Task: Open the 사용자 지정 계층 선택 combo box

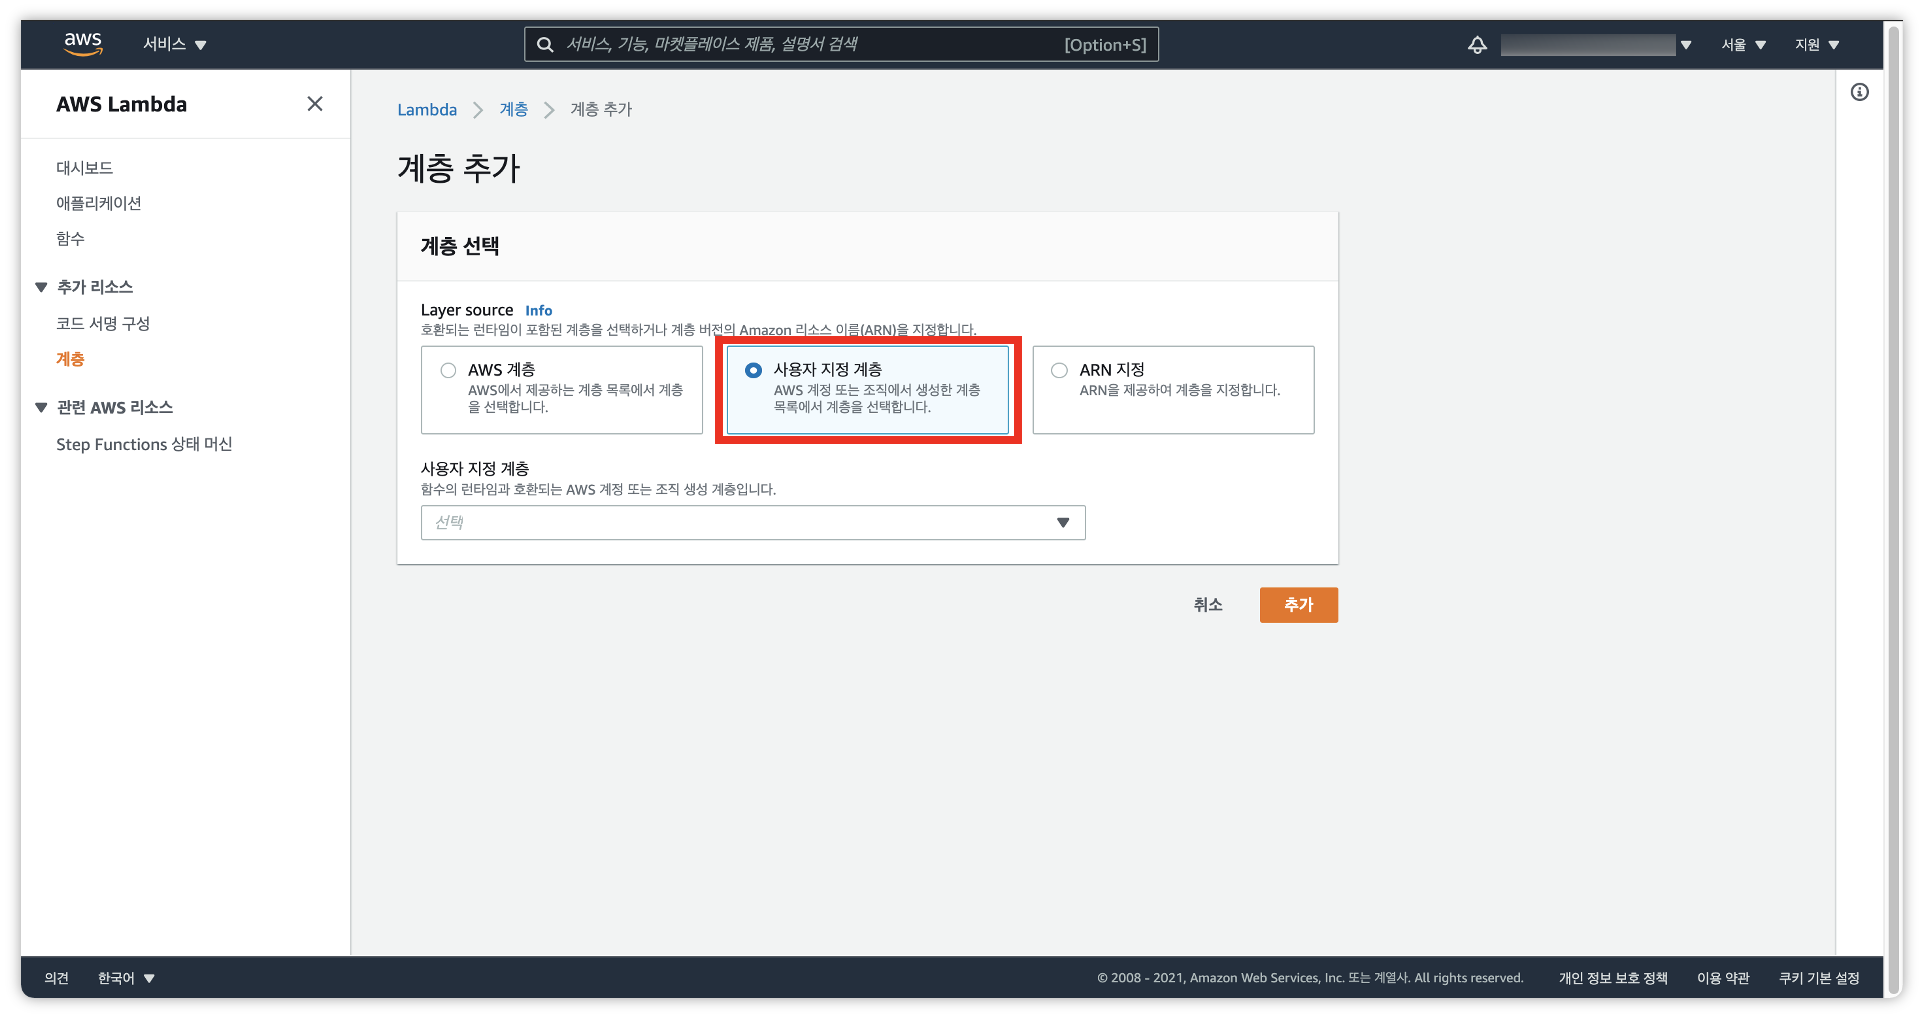Action: [x=753, y=523]
